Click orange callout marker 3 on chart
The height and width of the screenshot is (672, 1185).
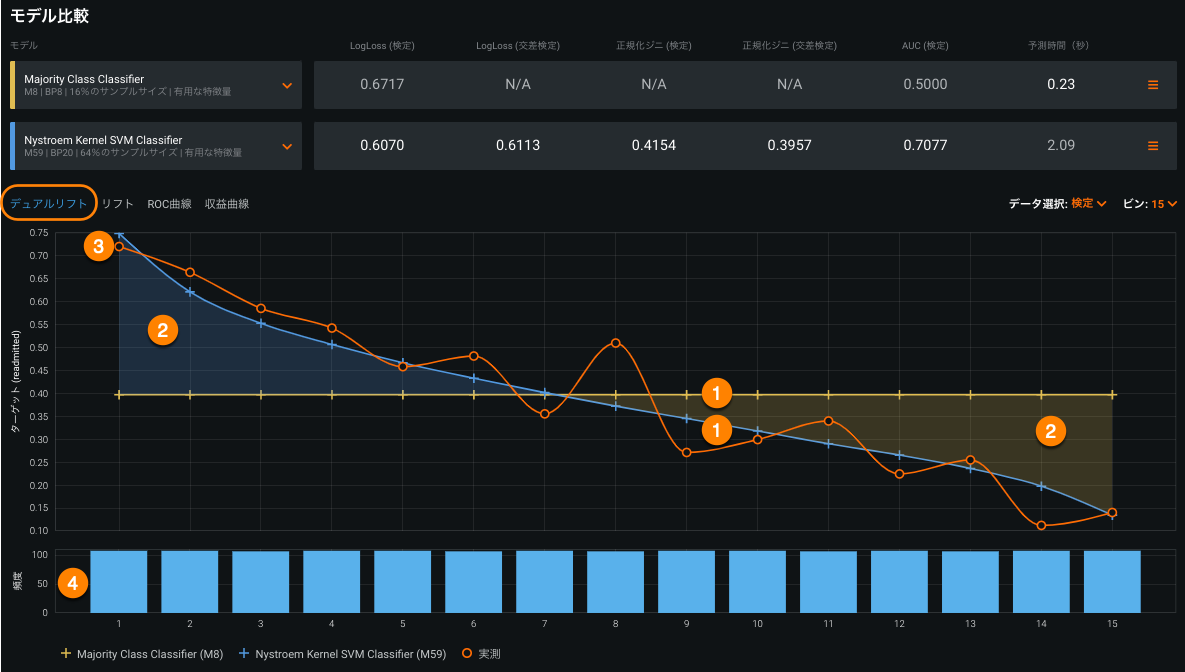(97, 247)
